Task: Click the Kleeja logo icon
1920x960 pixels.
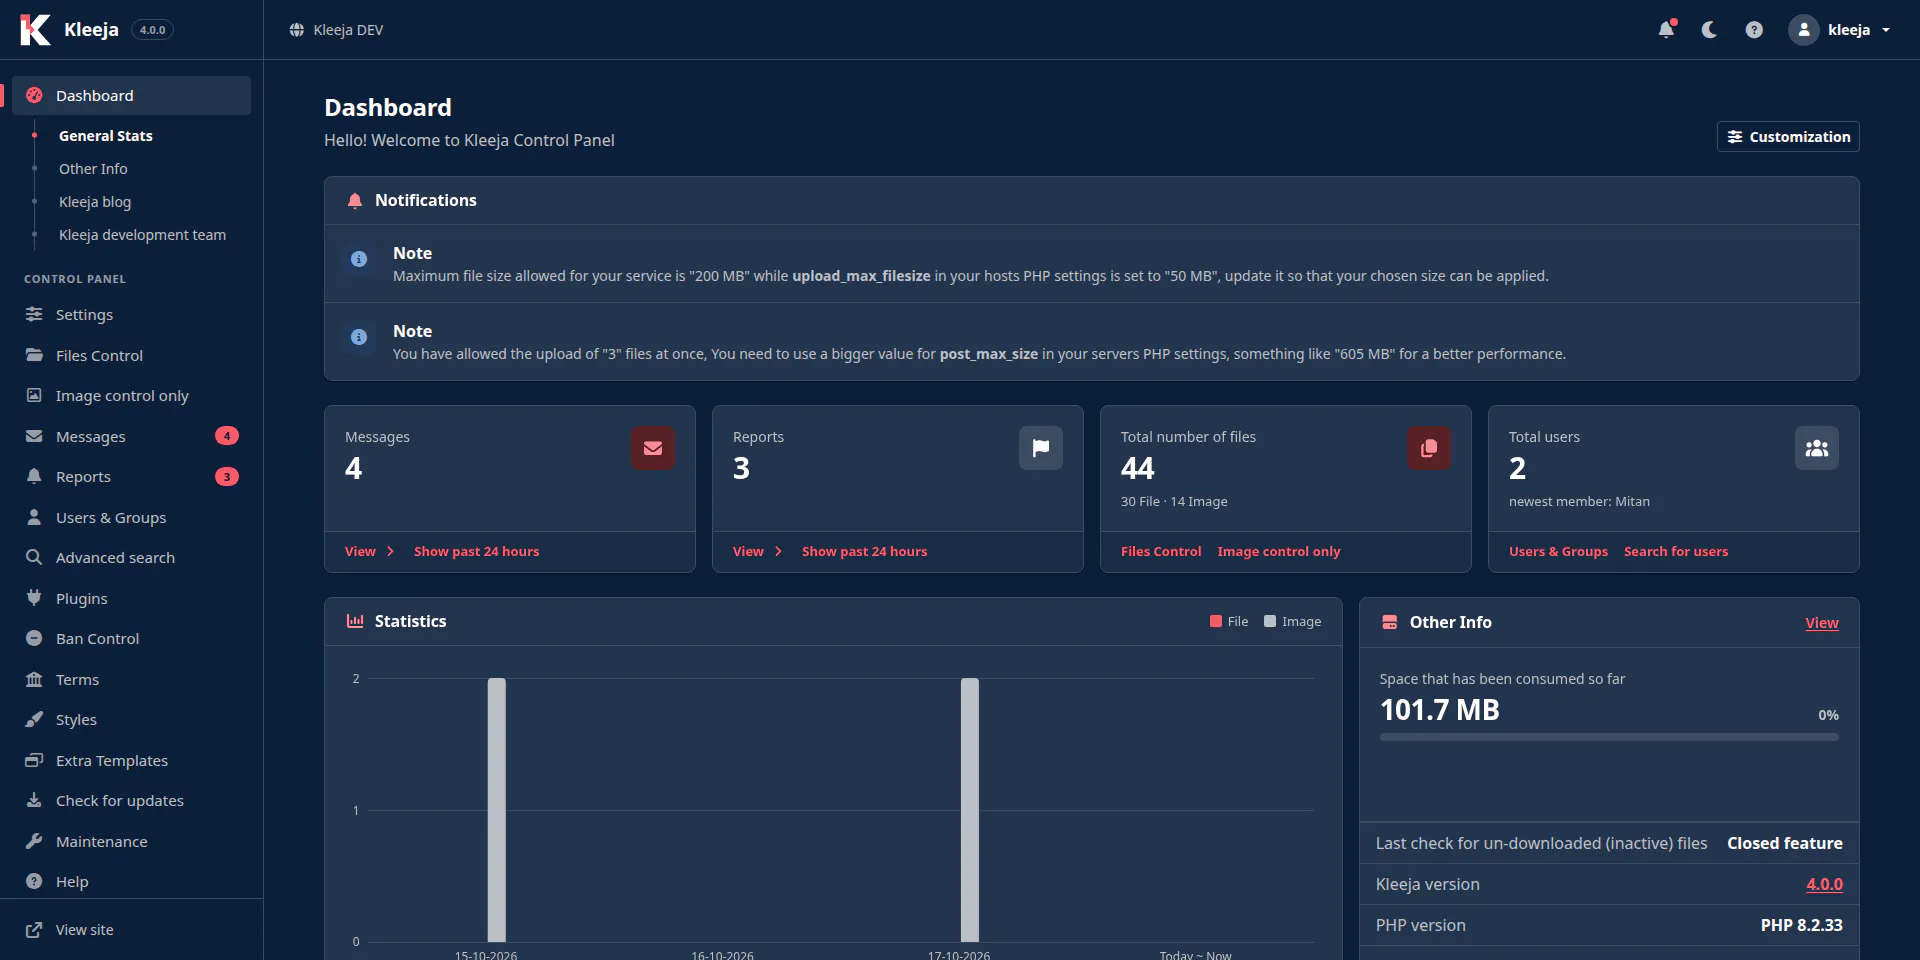Action: pos(35,30)
